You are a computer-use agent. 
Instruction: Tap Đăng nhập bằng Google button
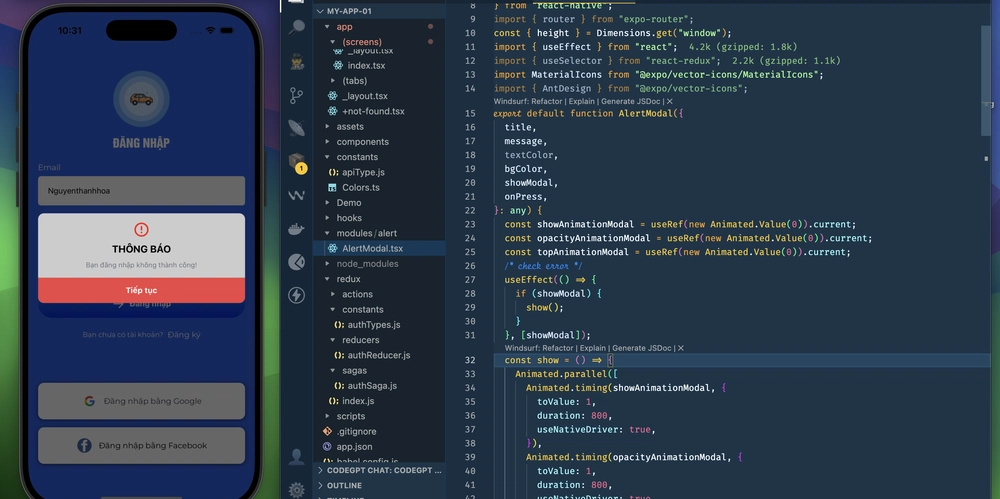coord(142,401)
